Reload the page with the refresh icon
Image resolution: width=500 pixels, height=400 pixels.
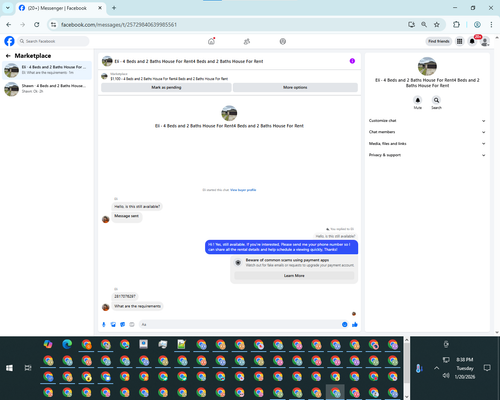click(37, 24)
